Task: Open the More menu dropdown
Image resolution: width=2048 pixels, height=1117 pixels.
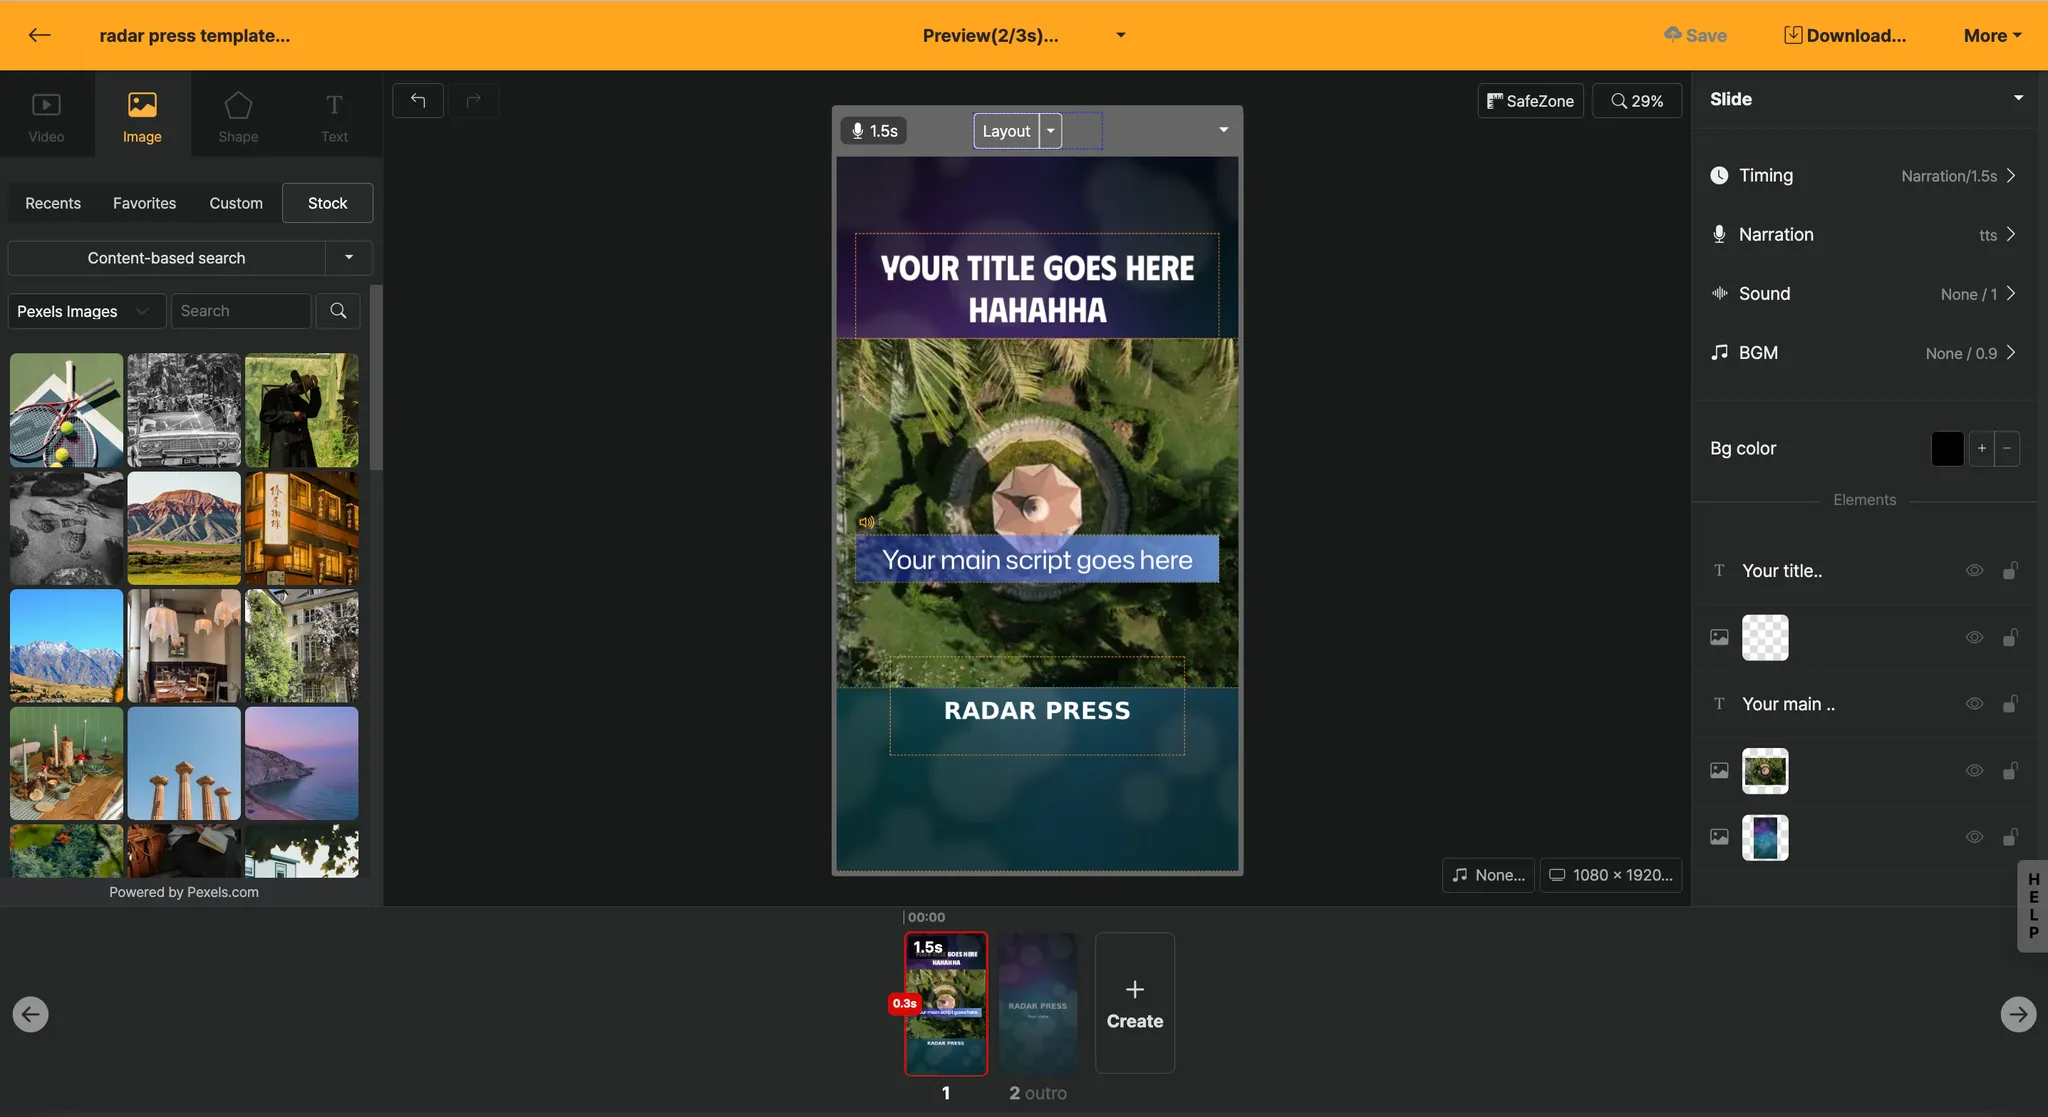Action: click(x=1992, y=35)
